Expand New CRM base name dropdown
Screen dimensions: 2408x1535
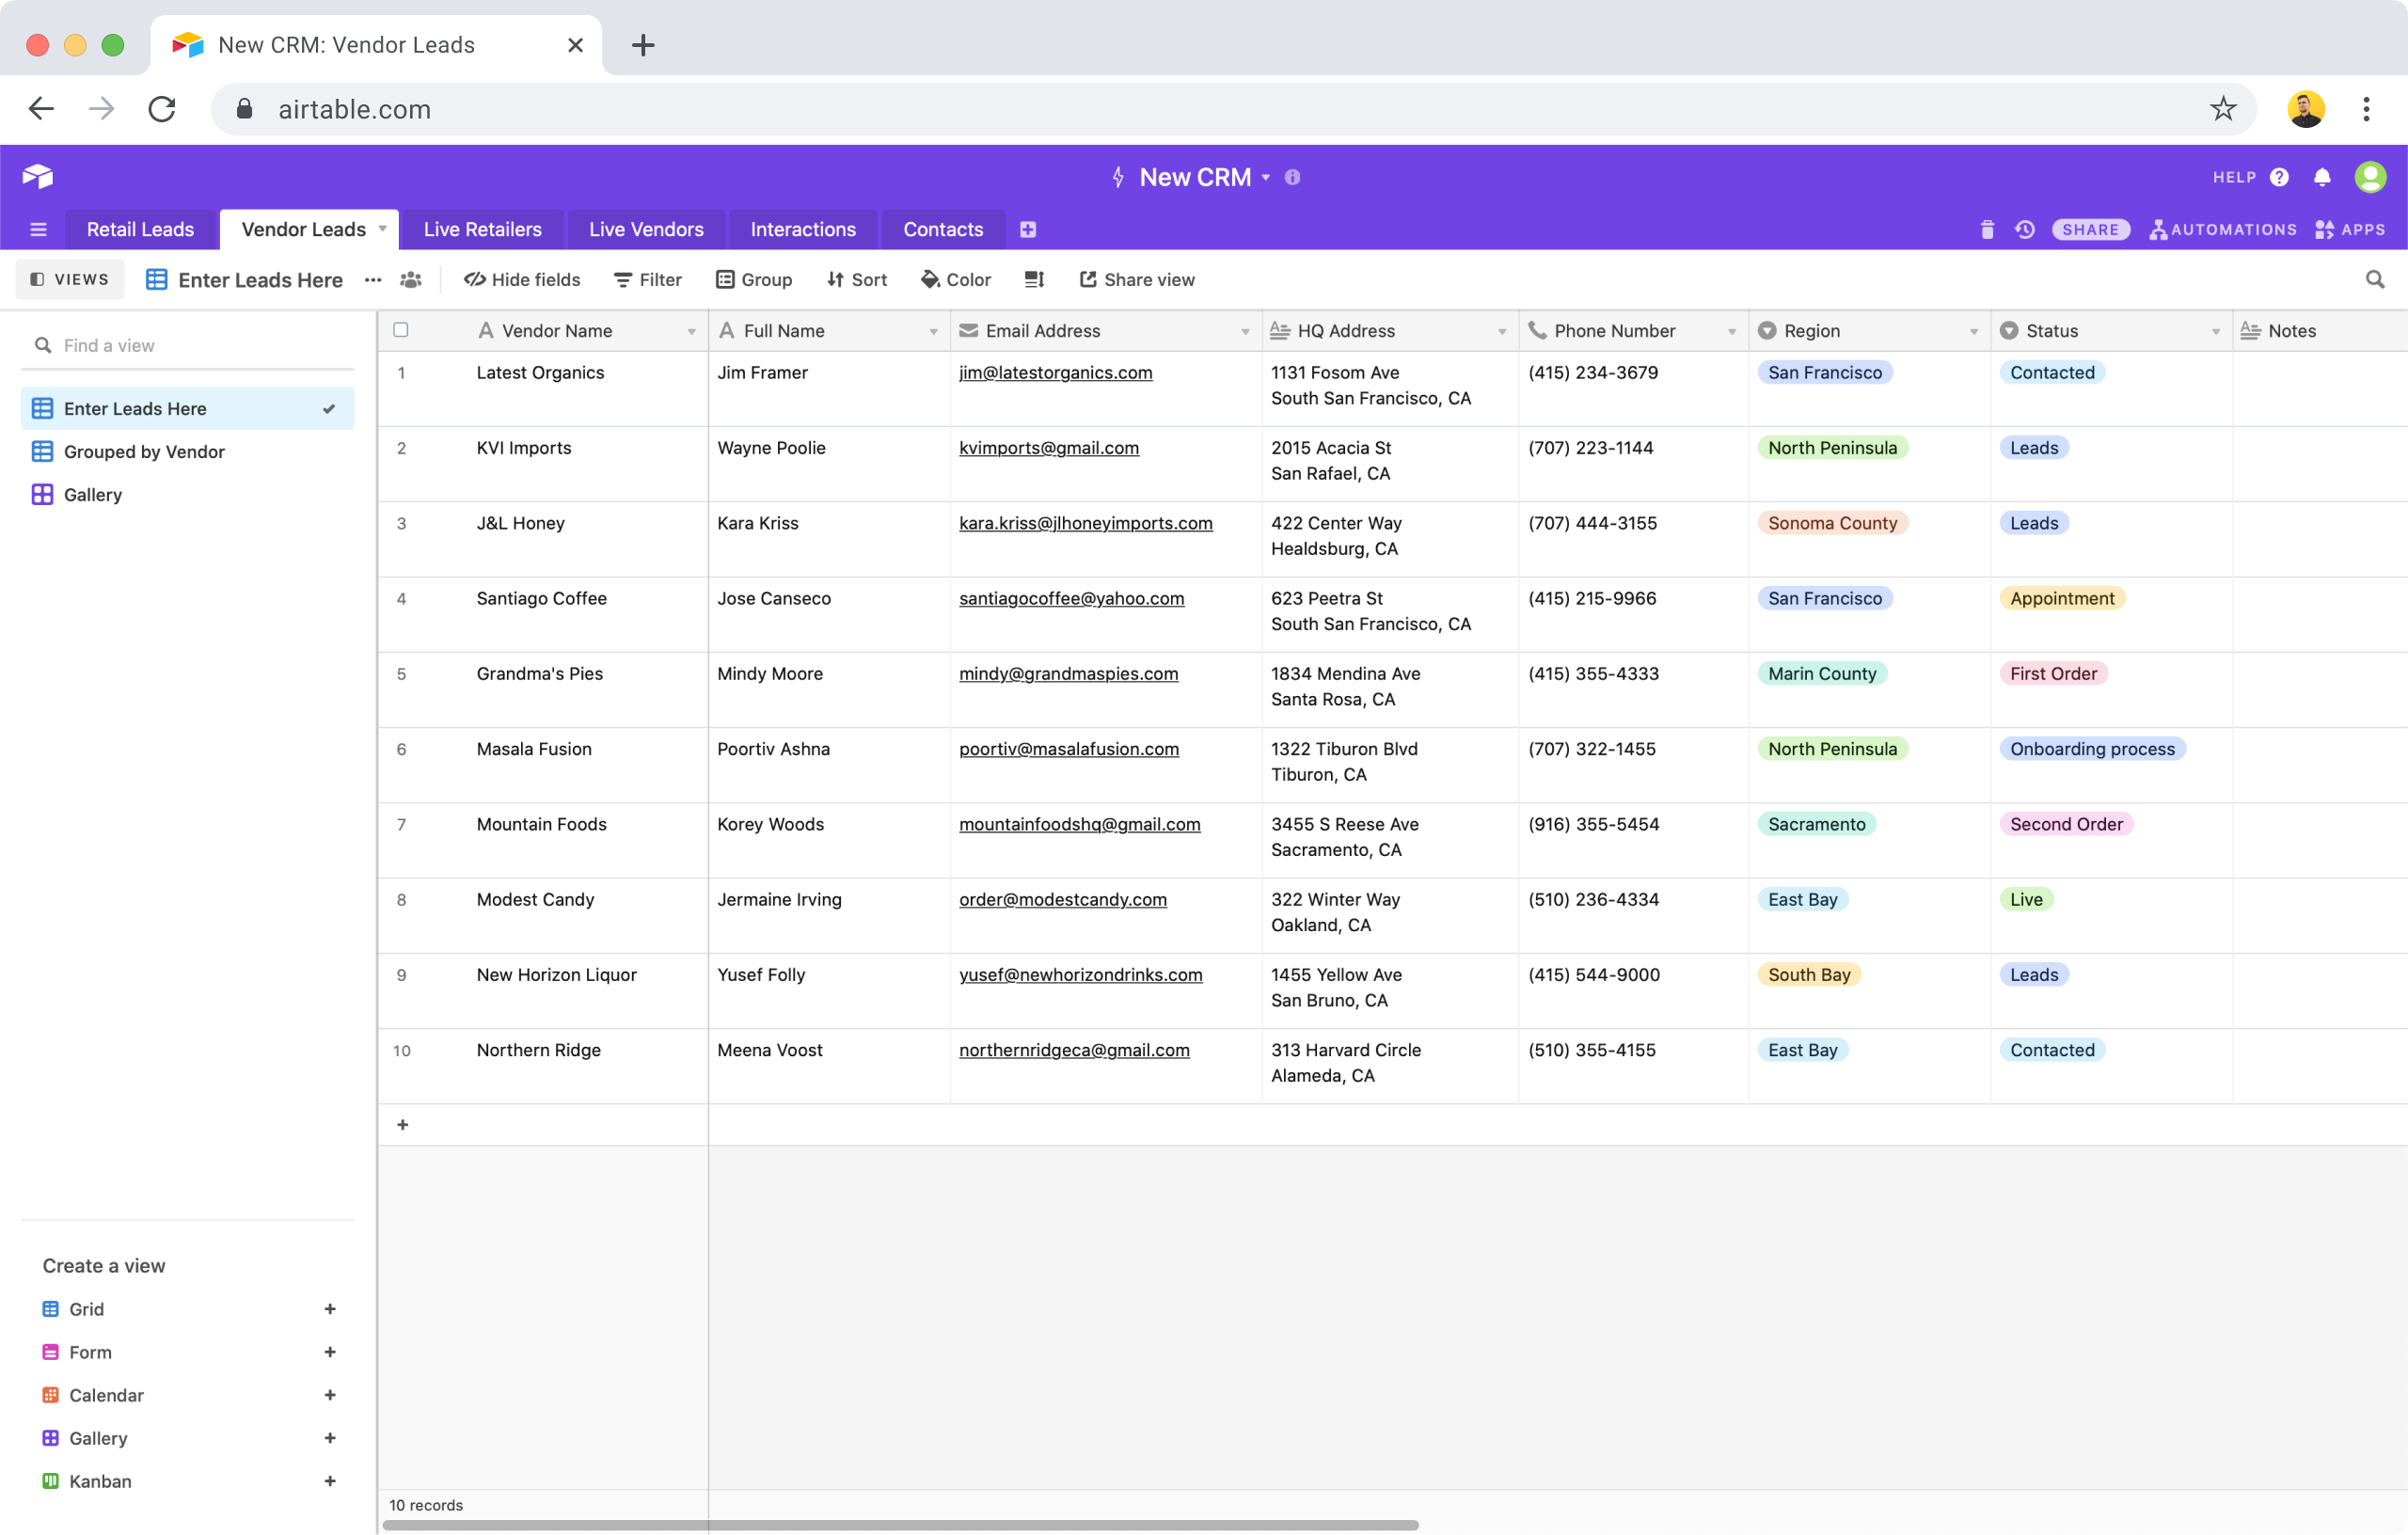pyautogui.click(x=1266, y=177)
